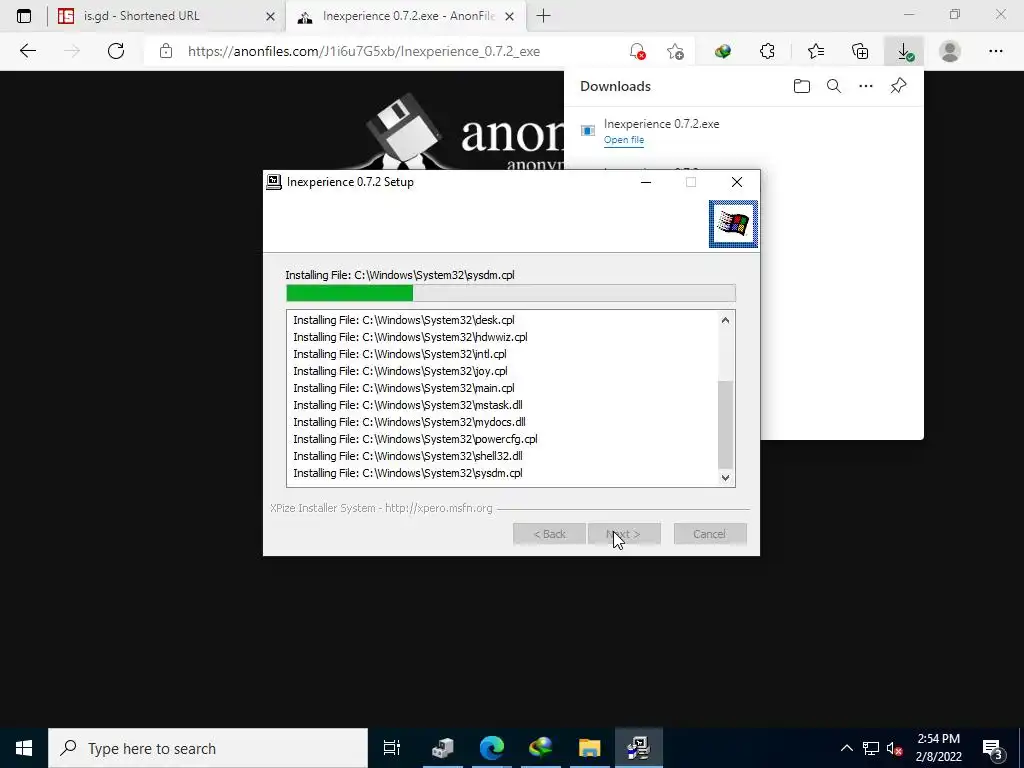Click the taskbar search box

208,748
